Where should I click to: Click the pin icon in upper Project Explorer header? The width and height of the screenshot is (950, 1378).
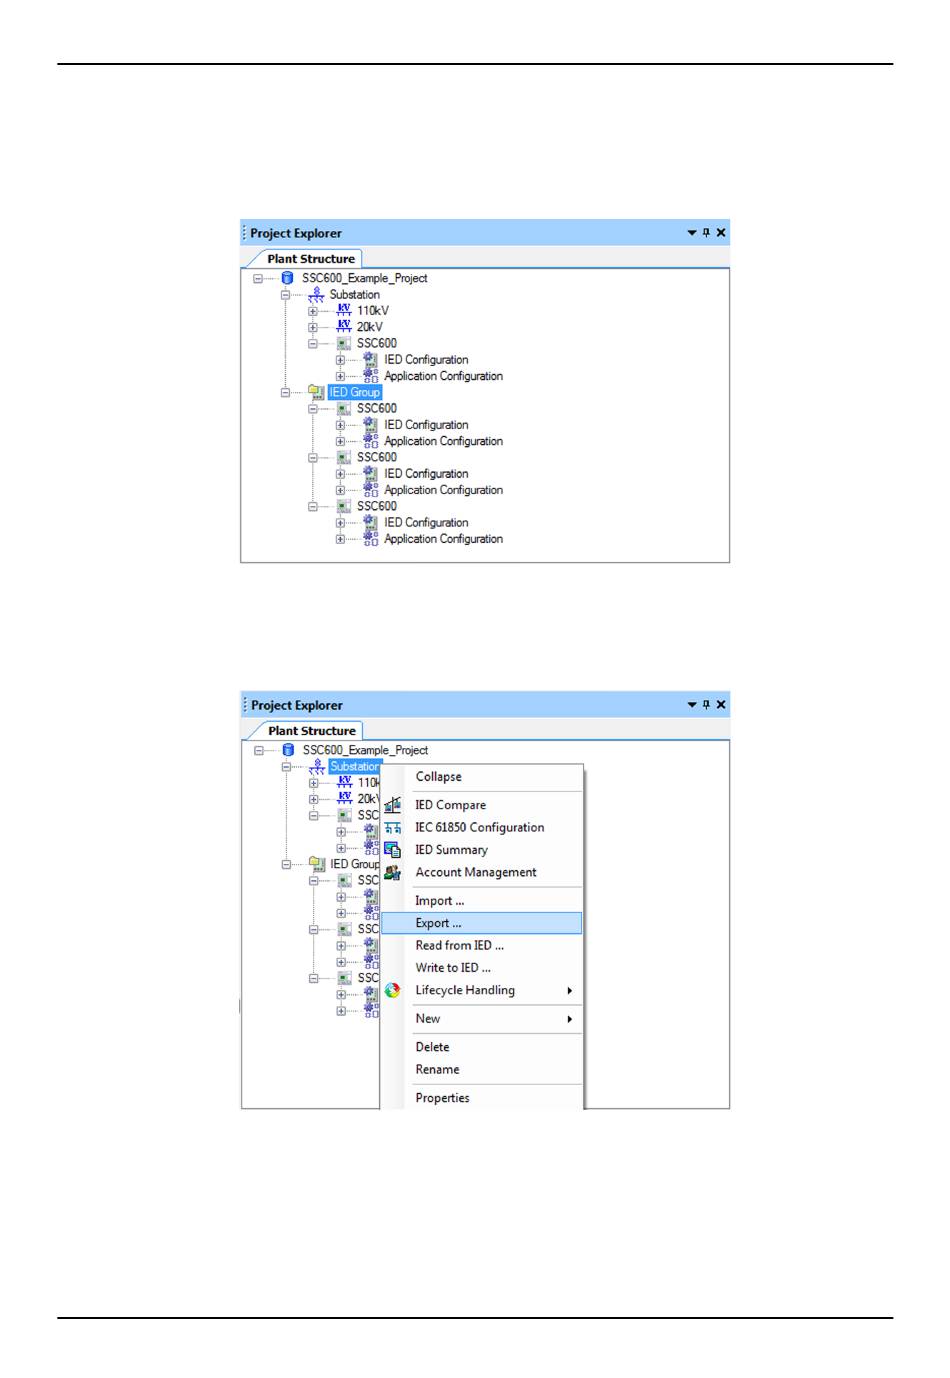(x=706, y=233)
